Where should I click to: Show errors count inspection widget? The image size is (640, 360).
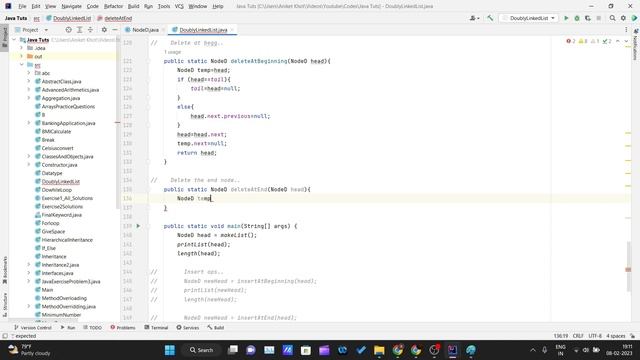(571, 41)
